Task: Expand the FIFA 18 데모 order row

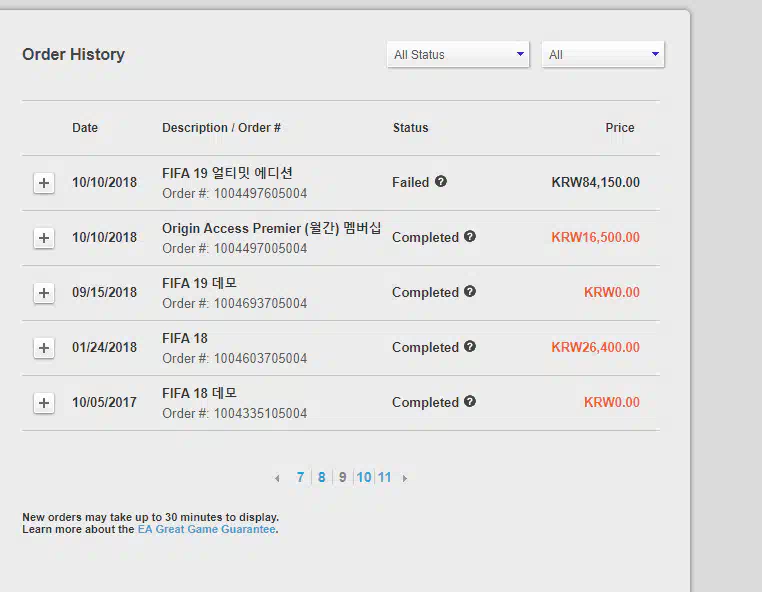Action: pyautogui.click(x=44, y=402)
